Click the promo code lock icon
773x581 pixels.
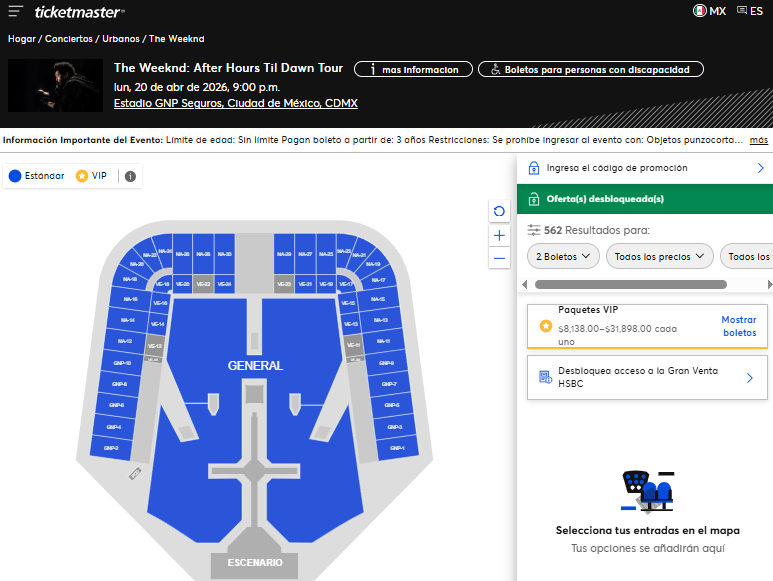(533, 168)
